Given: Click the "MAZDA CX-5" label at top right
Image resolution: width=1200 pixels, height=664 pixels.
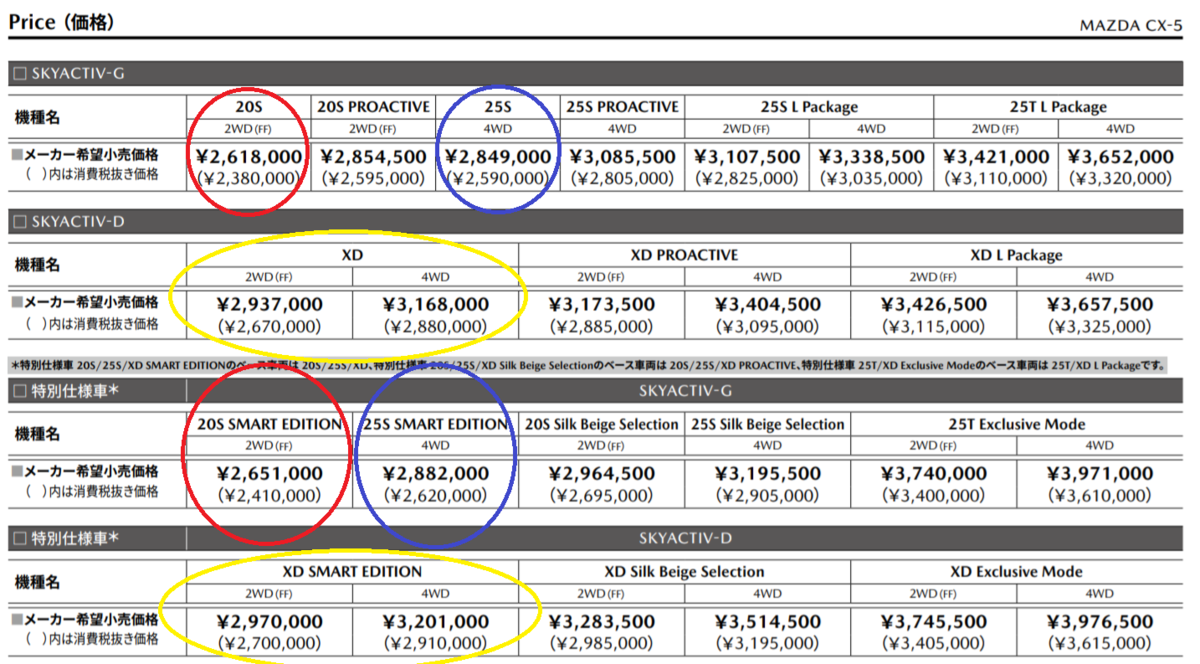Looking at the screenshot, I should (1130, 24).
